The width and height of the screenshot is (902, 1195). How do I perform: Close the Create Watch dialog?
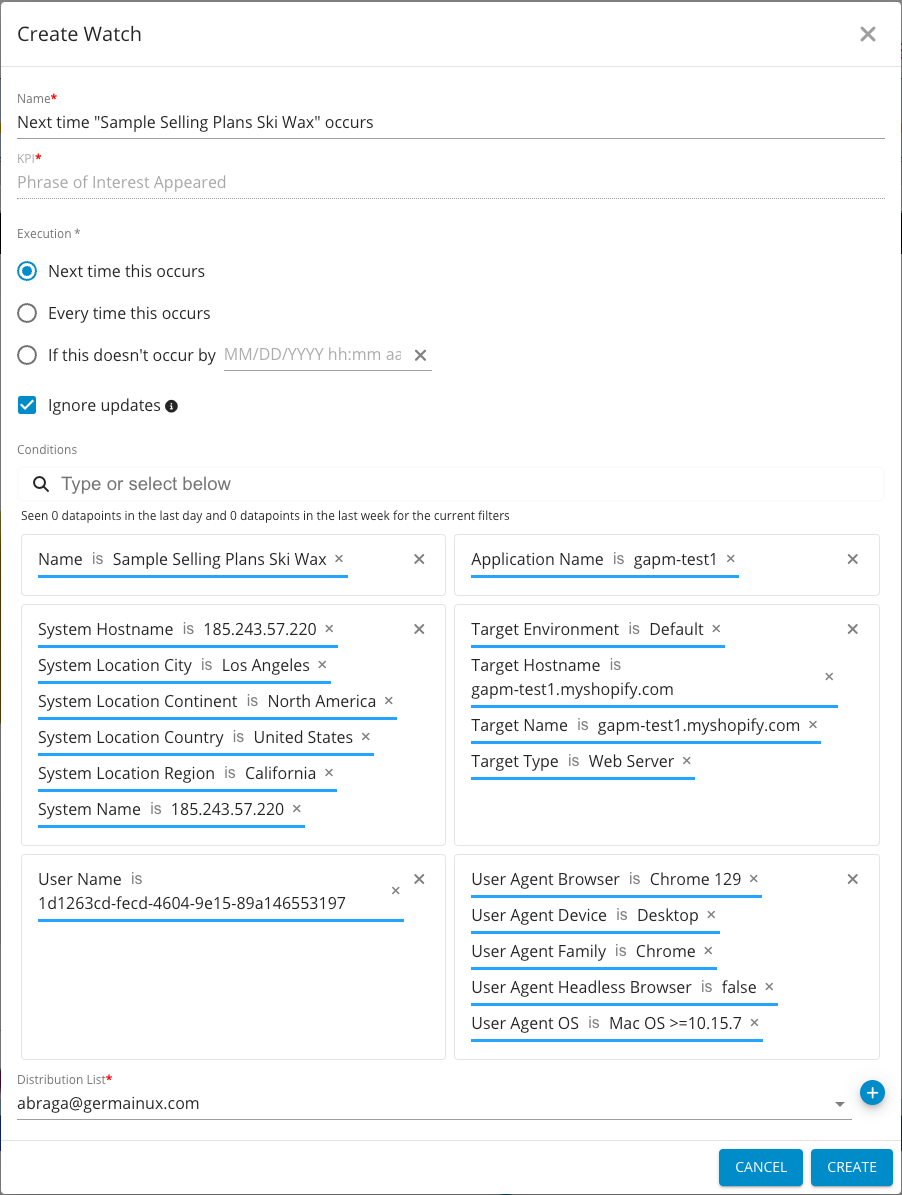tap(867, 34)
